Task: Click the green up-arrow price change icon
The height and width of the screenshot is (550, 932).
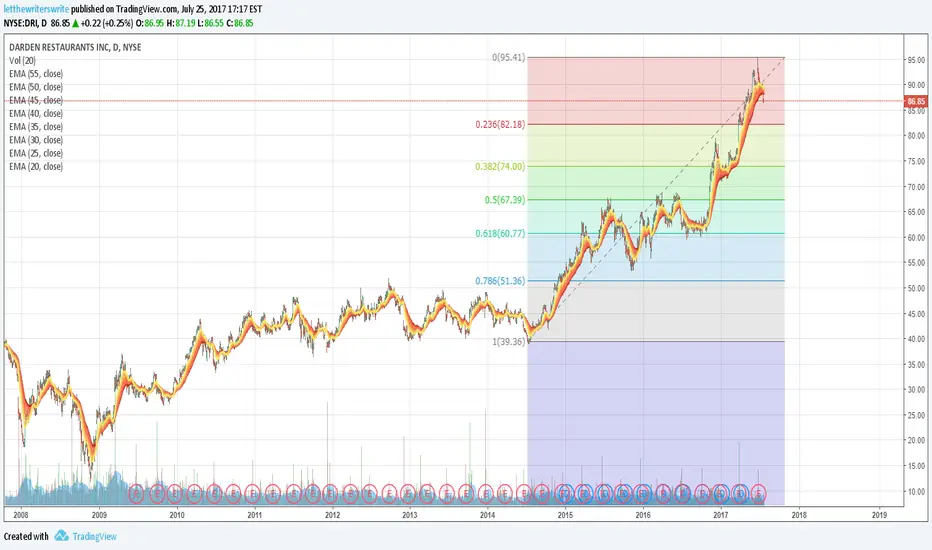Action: pyautogui.click(x=75, y=23)
